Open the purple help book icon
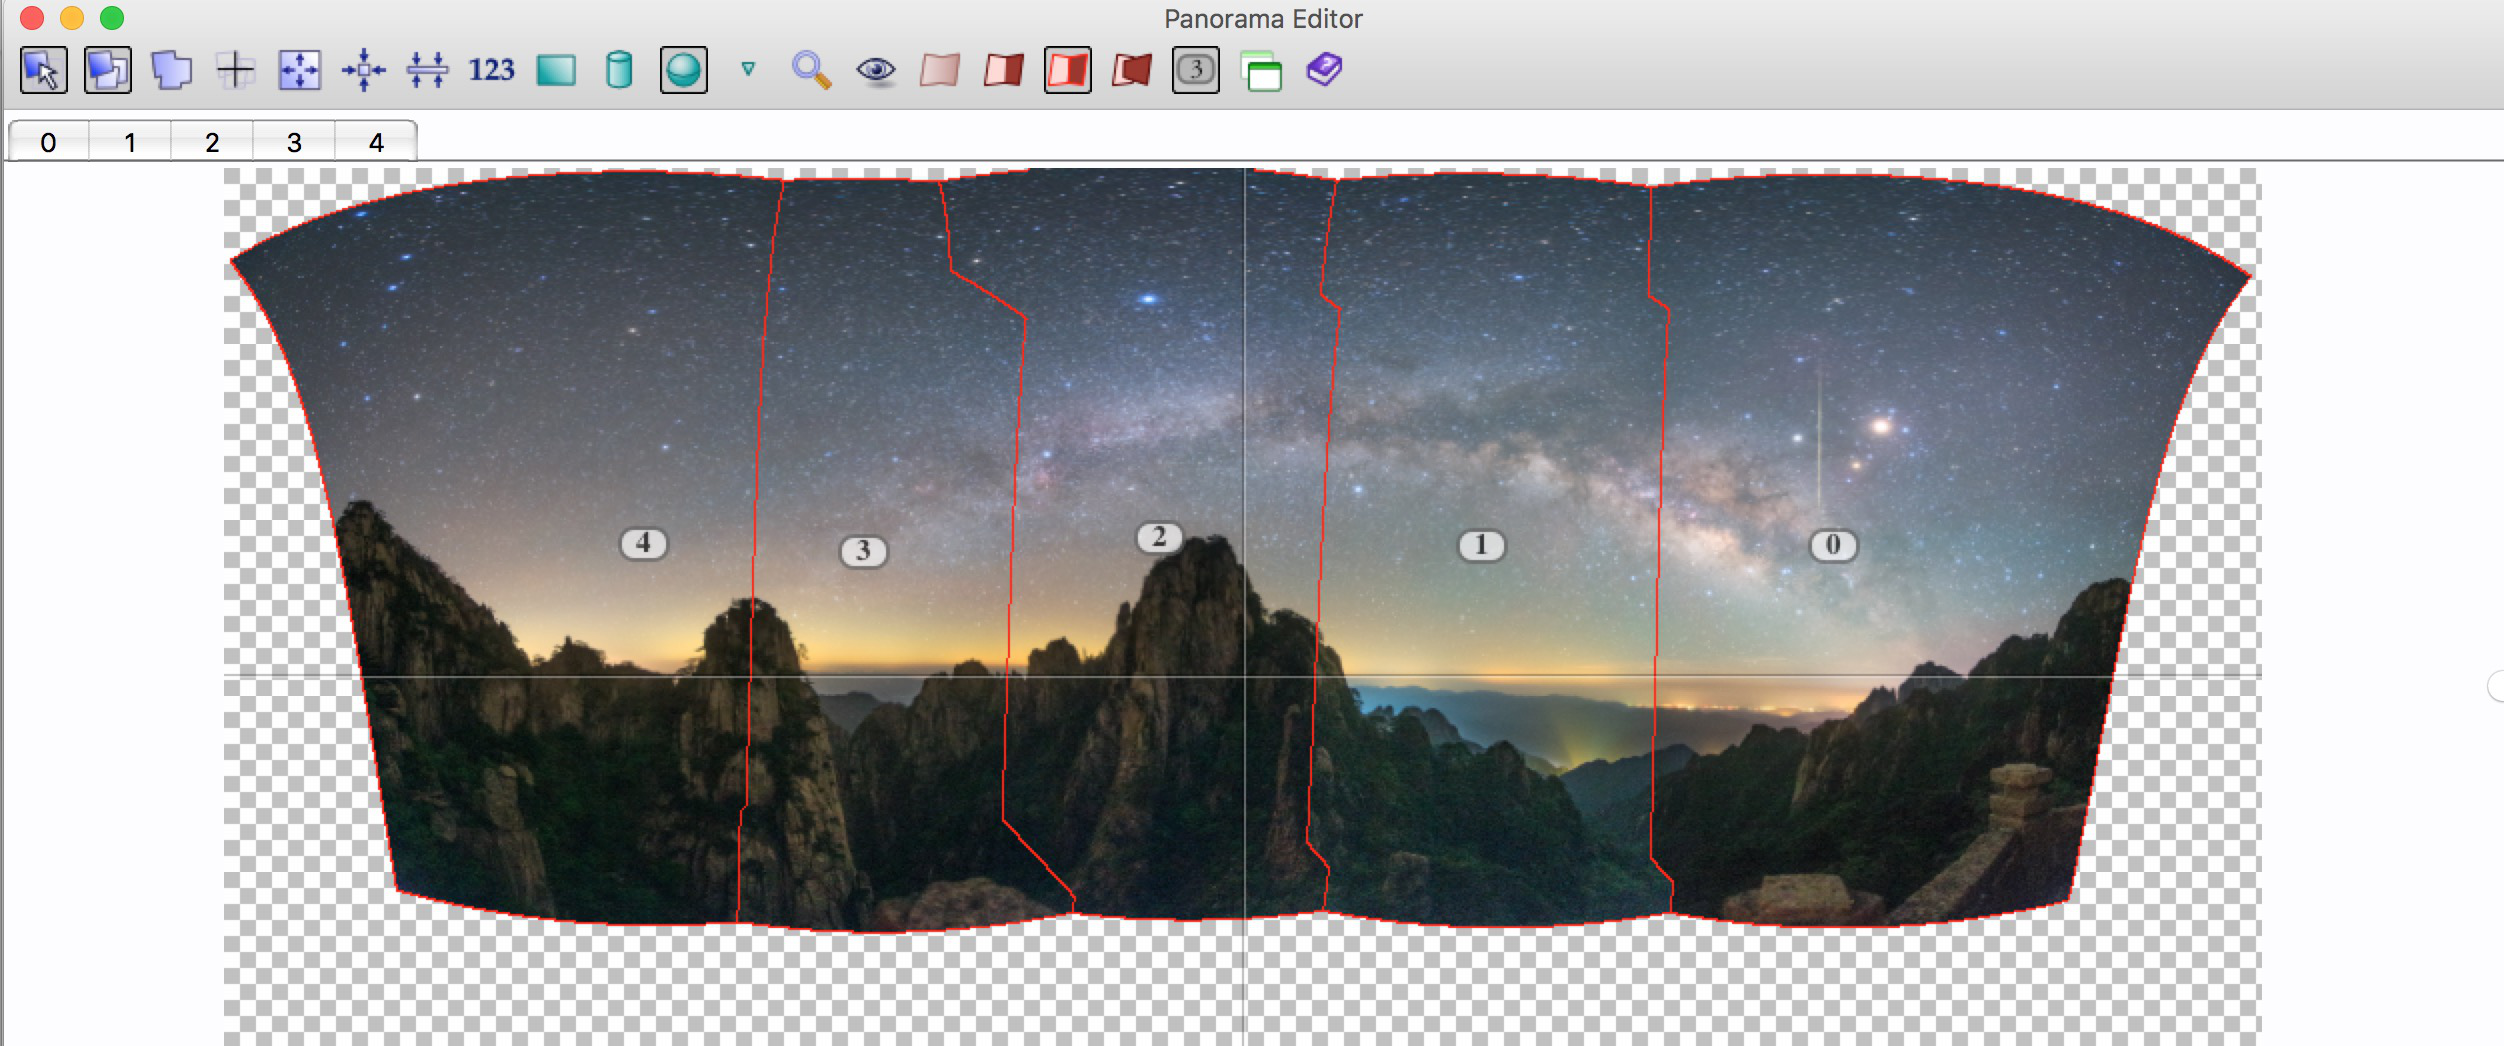 1324,70
